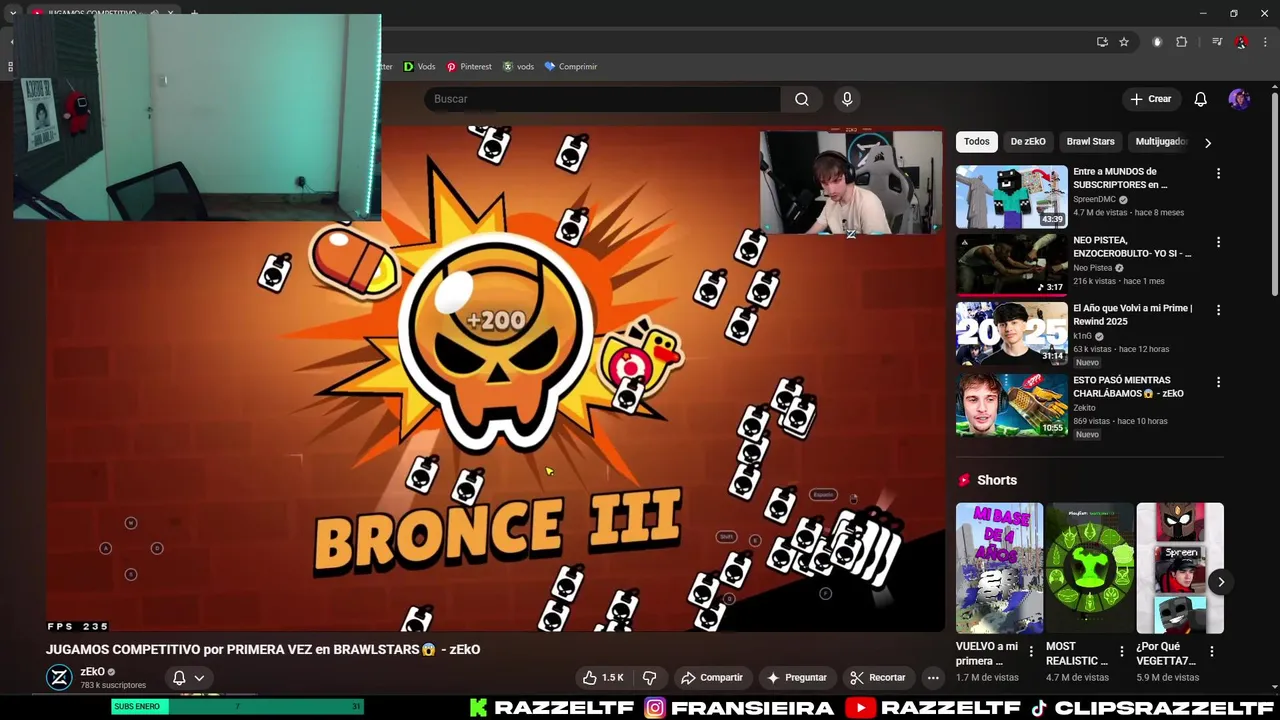
Task: Open the 31:14 Rewind 2025 thumbnail
Action: point(1011,333)
